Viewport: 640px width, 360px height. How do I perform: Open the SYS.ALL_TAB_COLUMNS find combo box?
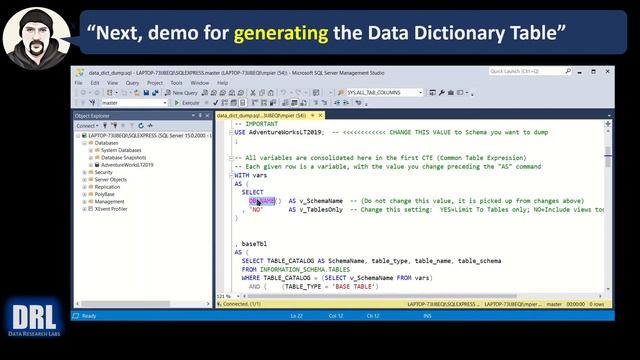(420, 93)
